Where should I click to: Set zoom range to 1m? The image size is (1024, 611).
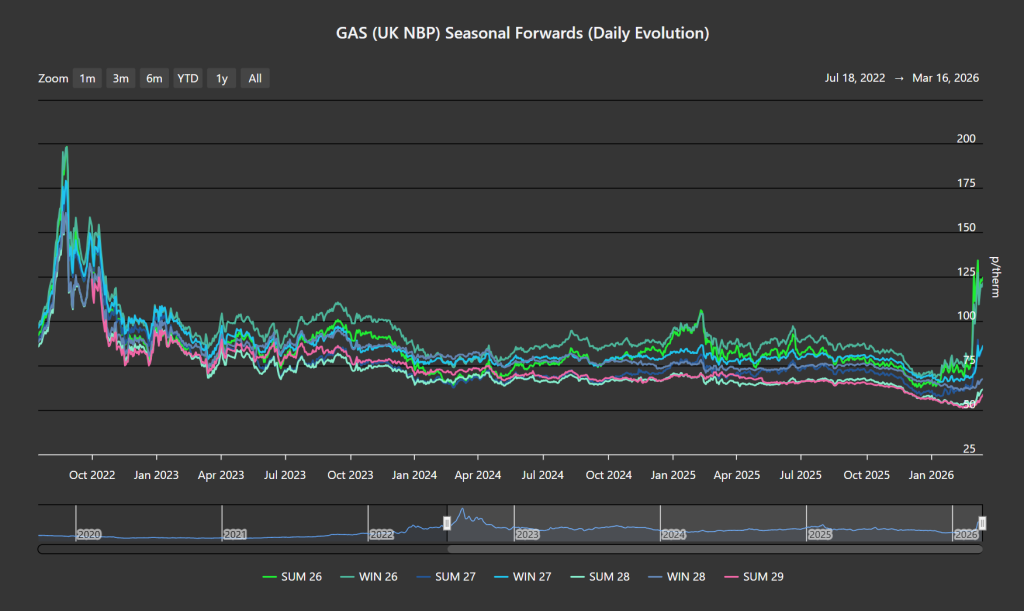(x=88, y=78)
